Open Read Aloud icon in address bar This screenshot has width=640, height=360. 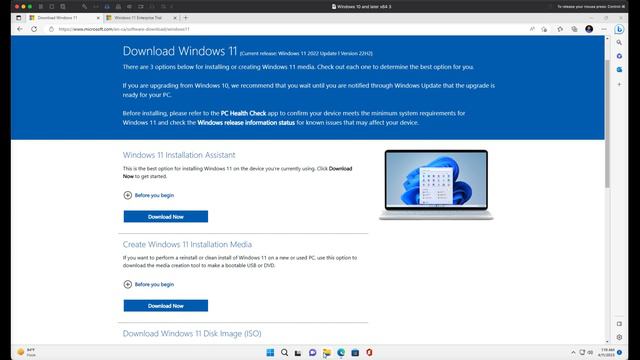pyautogui.click(x=532, y=29)
